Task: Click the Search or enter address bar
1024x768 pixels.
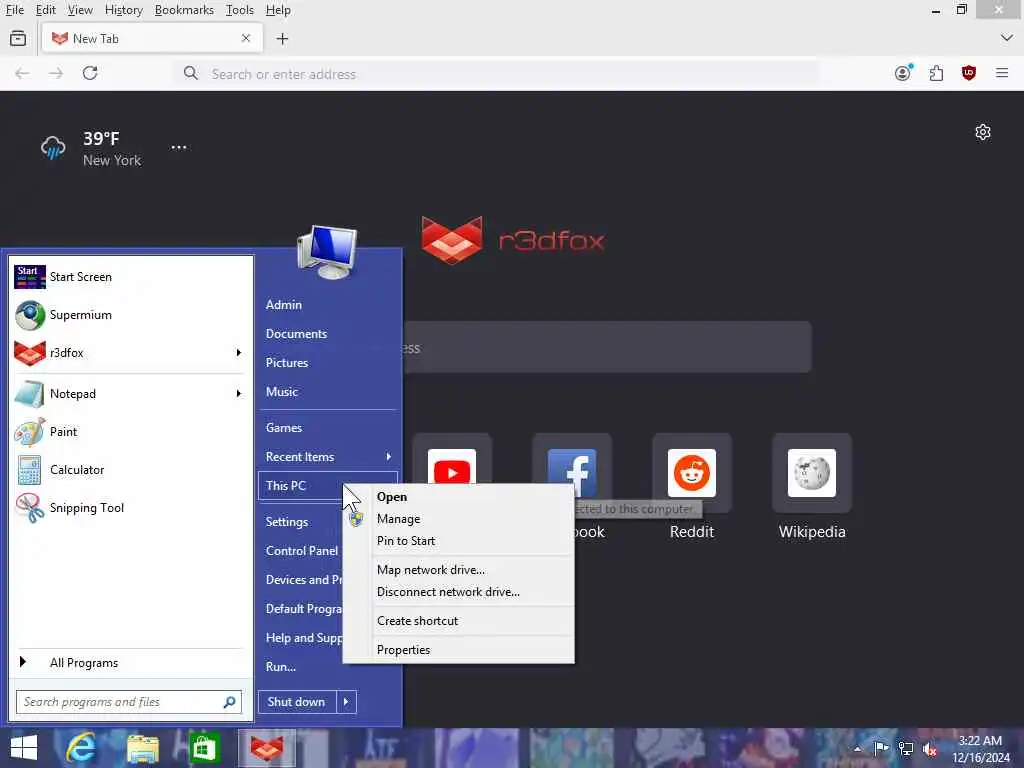Action: 498,74
